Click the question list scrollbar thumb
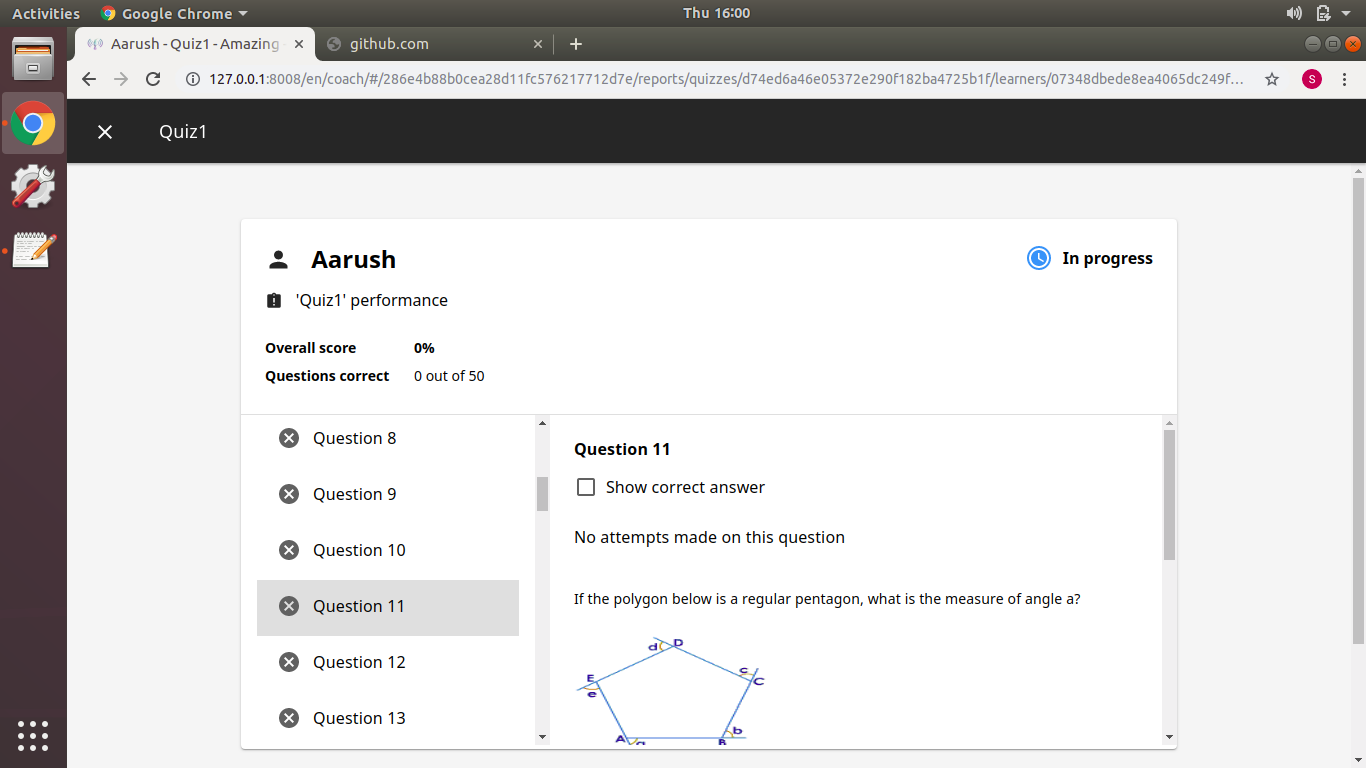This screenshot has height=768, width=1366. [543, 494]
